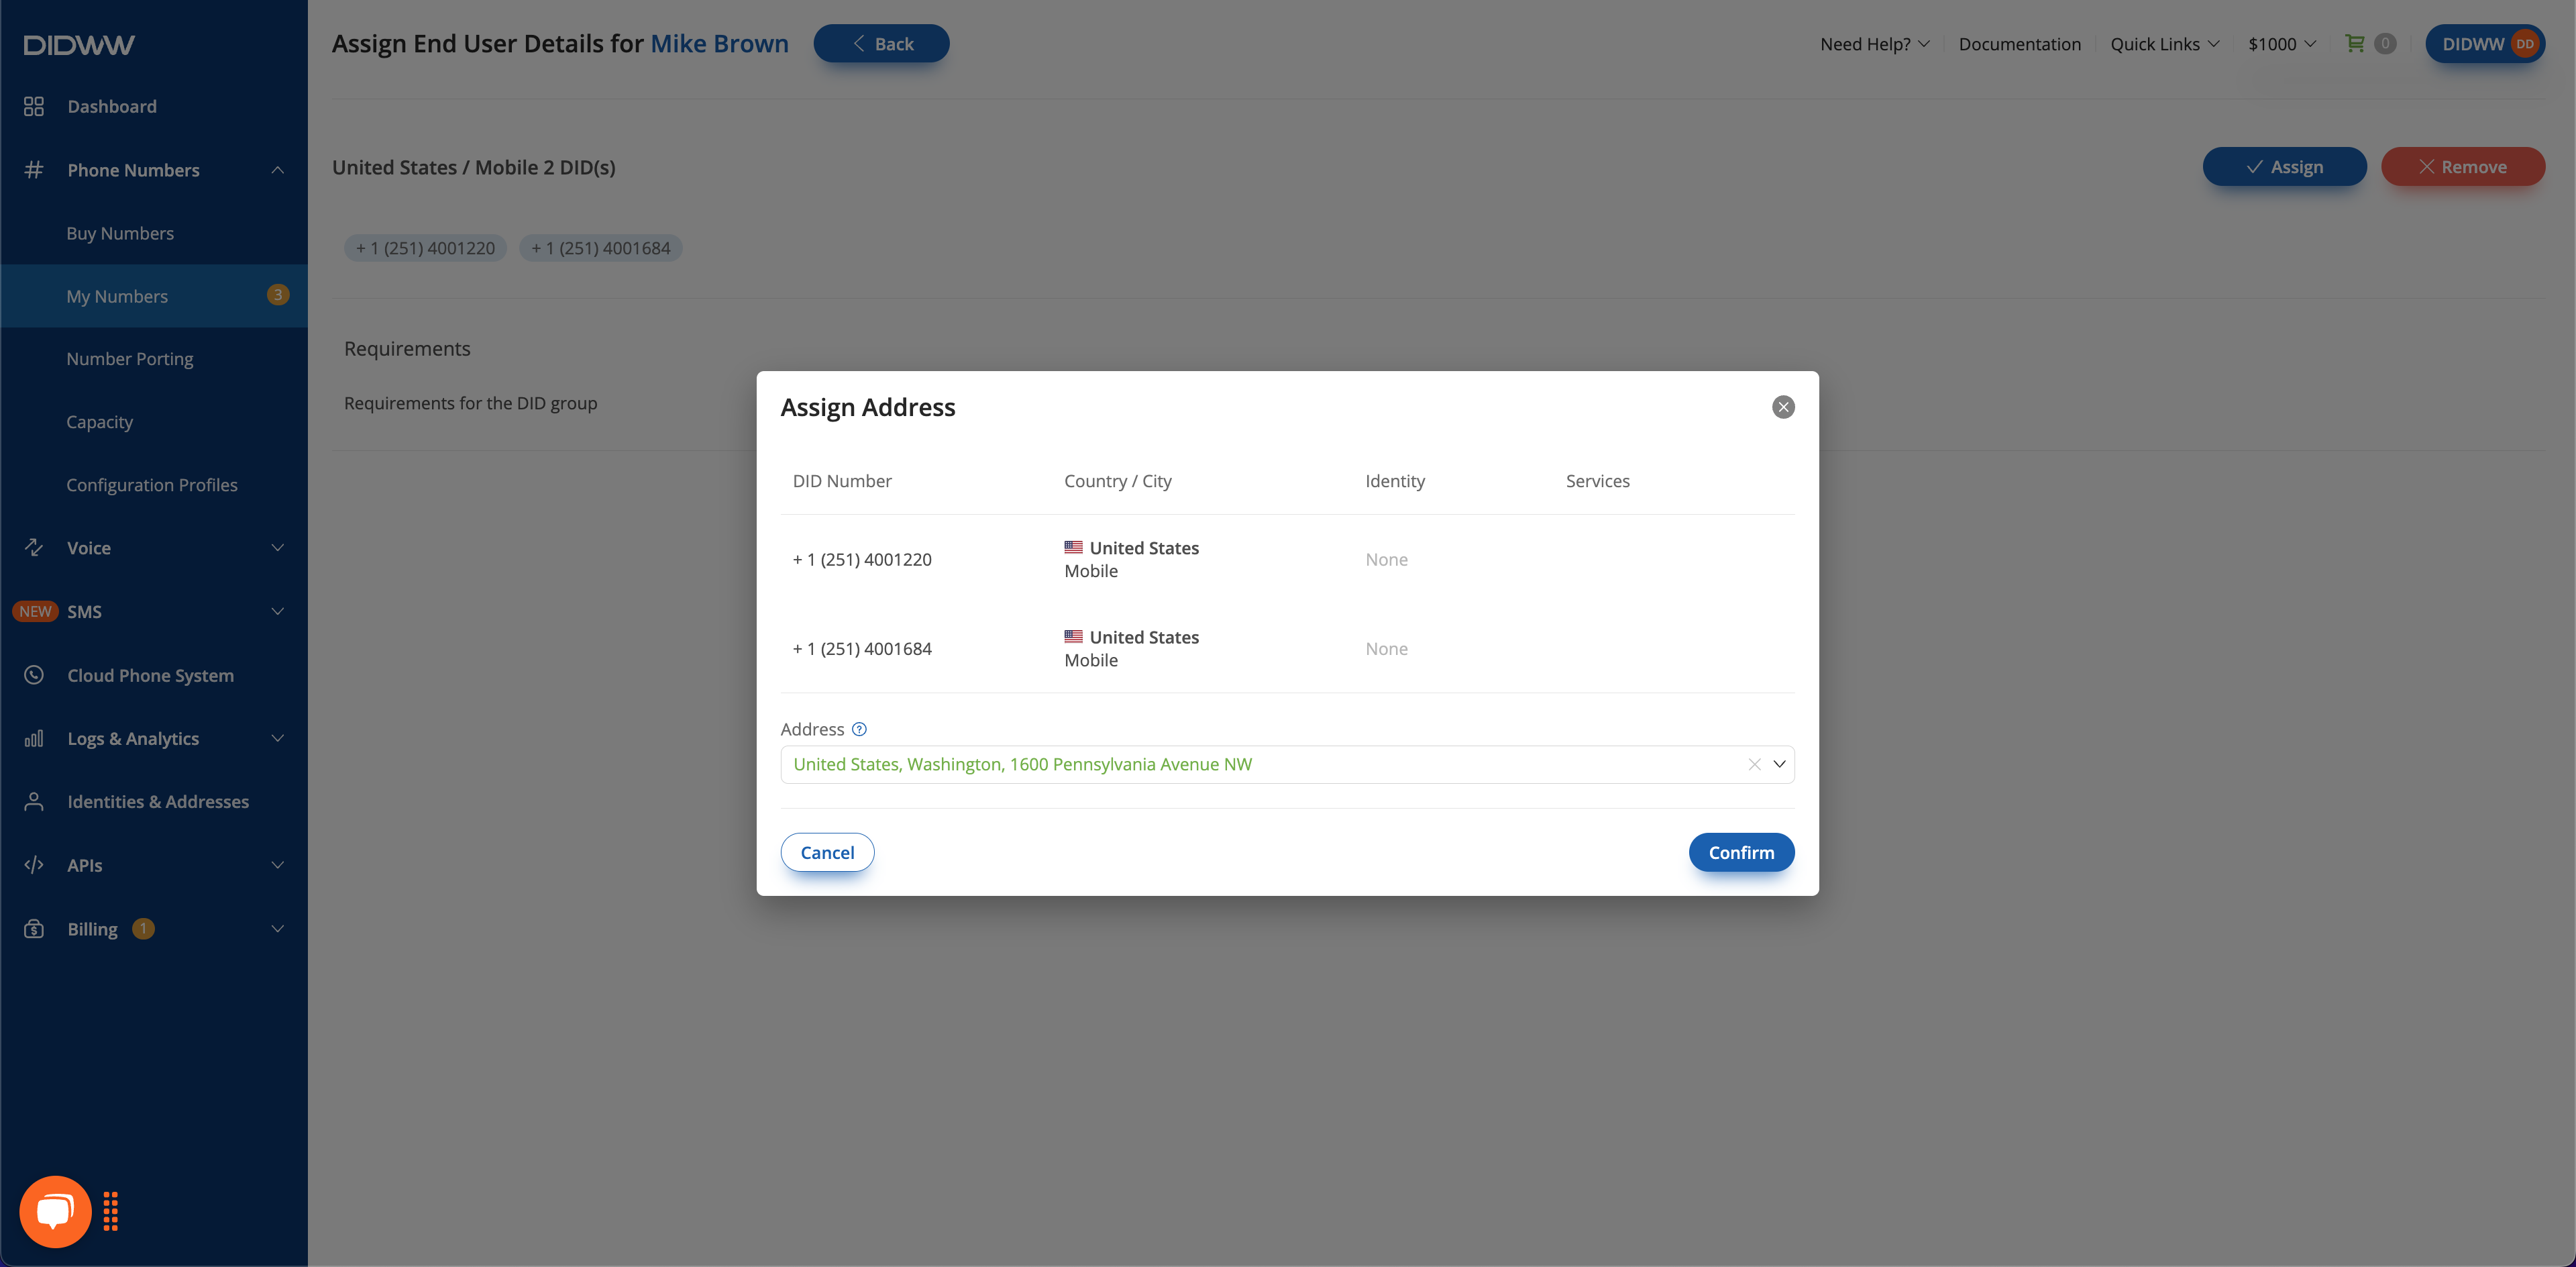The width and height of the screenshot is (2576, 1267).
Task: Click the Logs & Analytics bar chart icon
Action: (x=34, y=739)
